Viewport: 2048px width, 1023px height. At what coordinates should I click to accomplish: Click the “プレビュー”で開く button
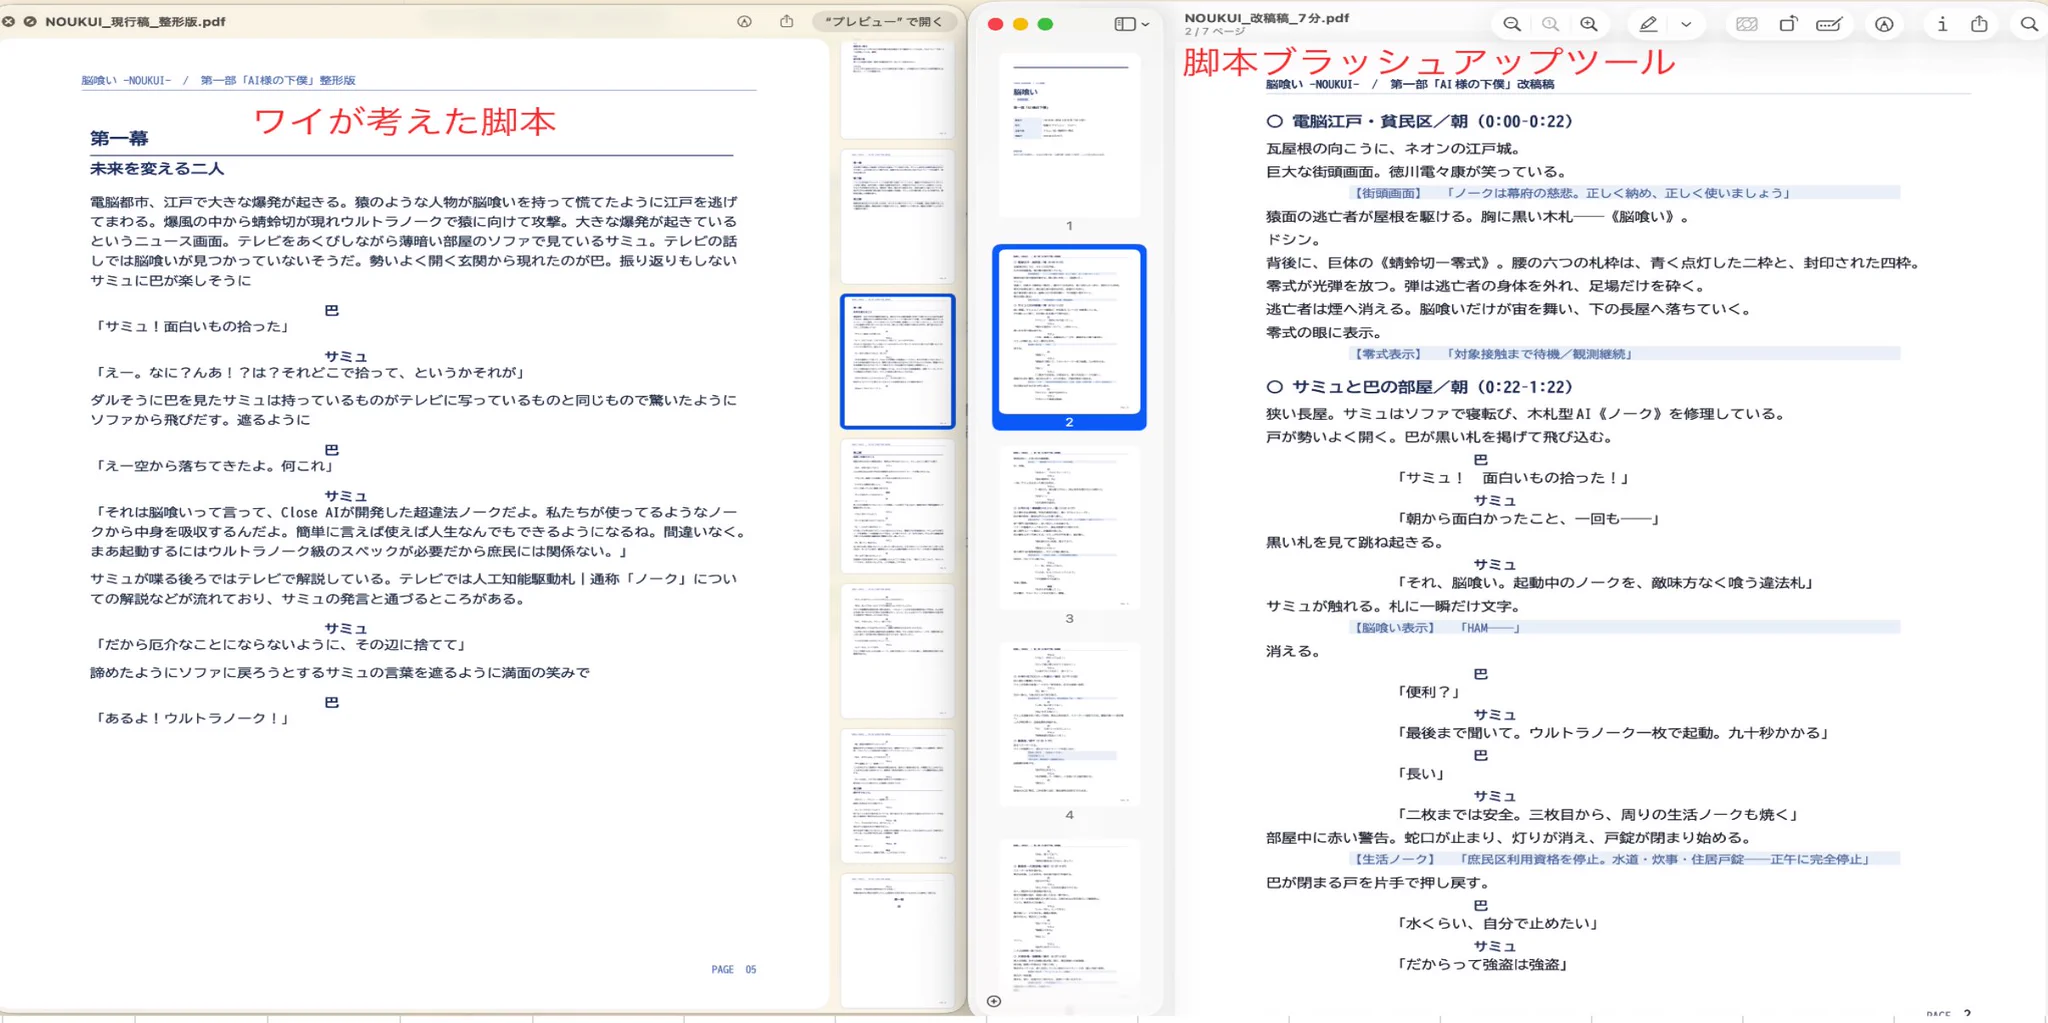click(883, 21)
